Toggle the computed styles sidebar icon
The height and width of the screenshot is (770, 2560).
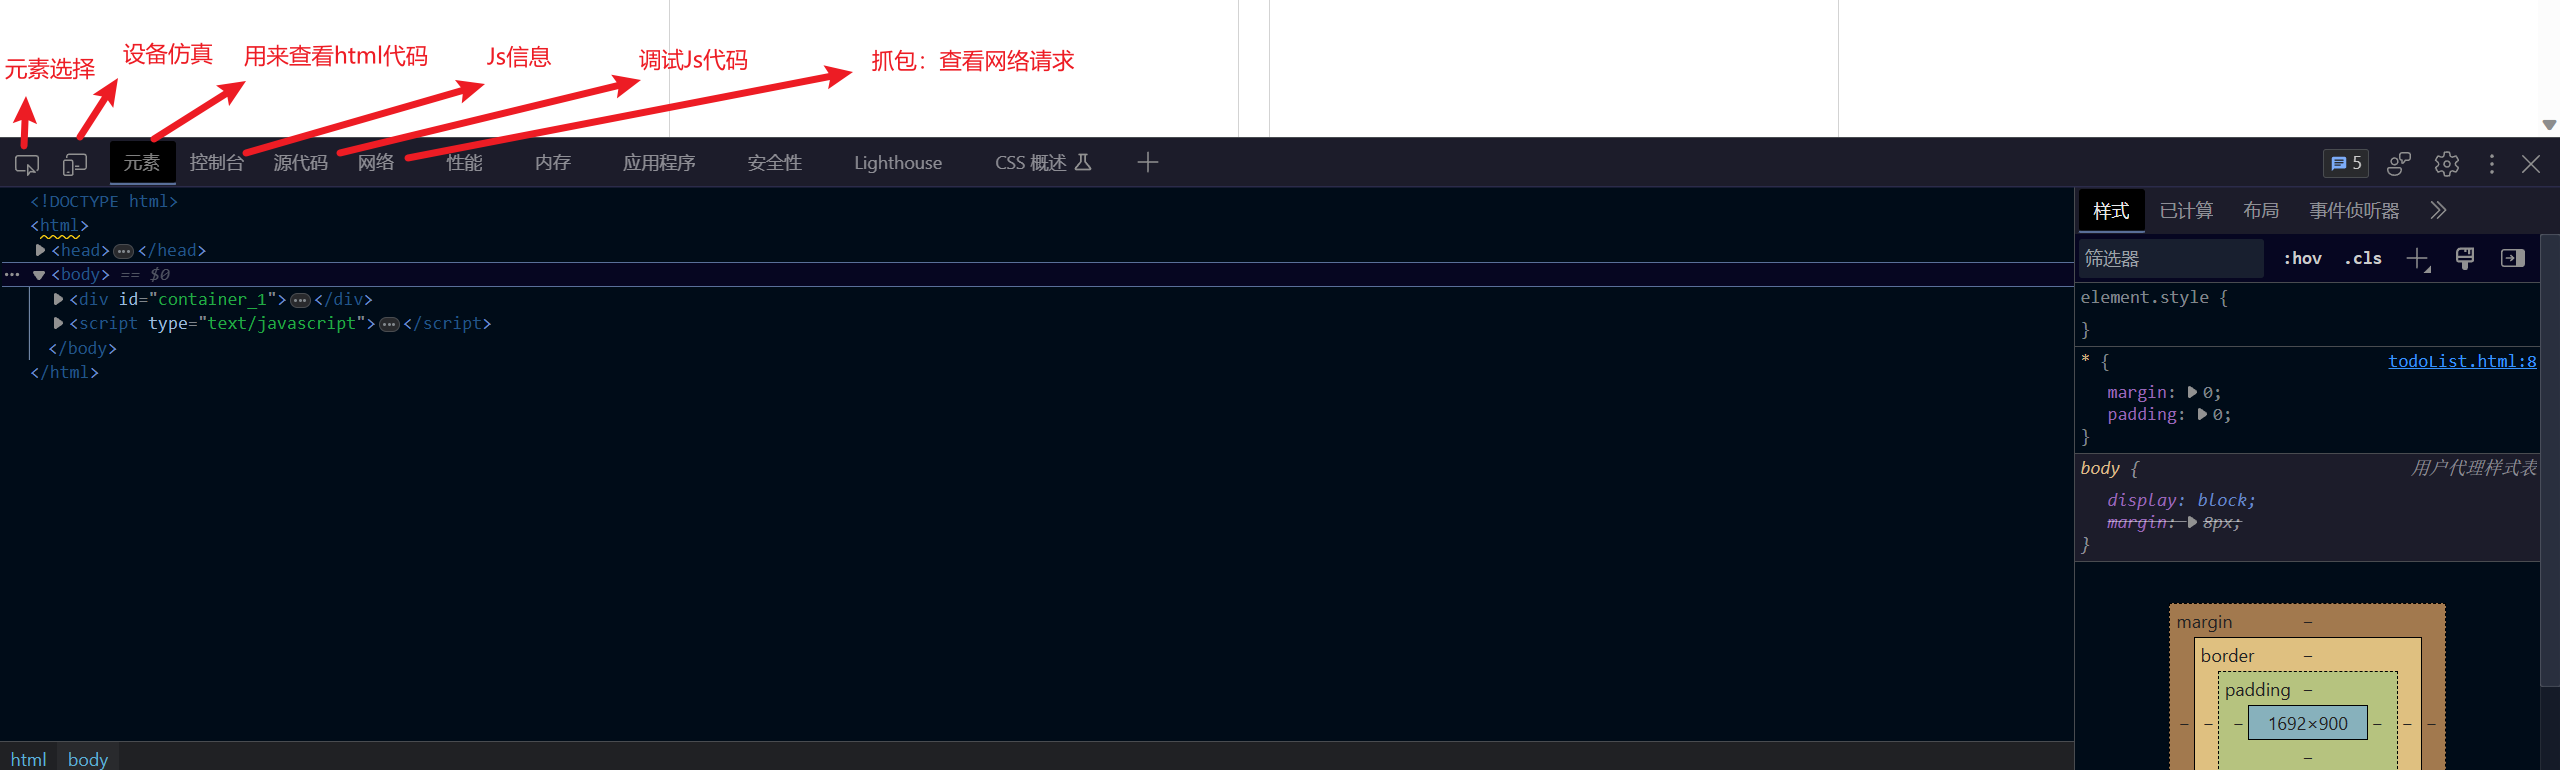coord(2513,258)
